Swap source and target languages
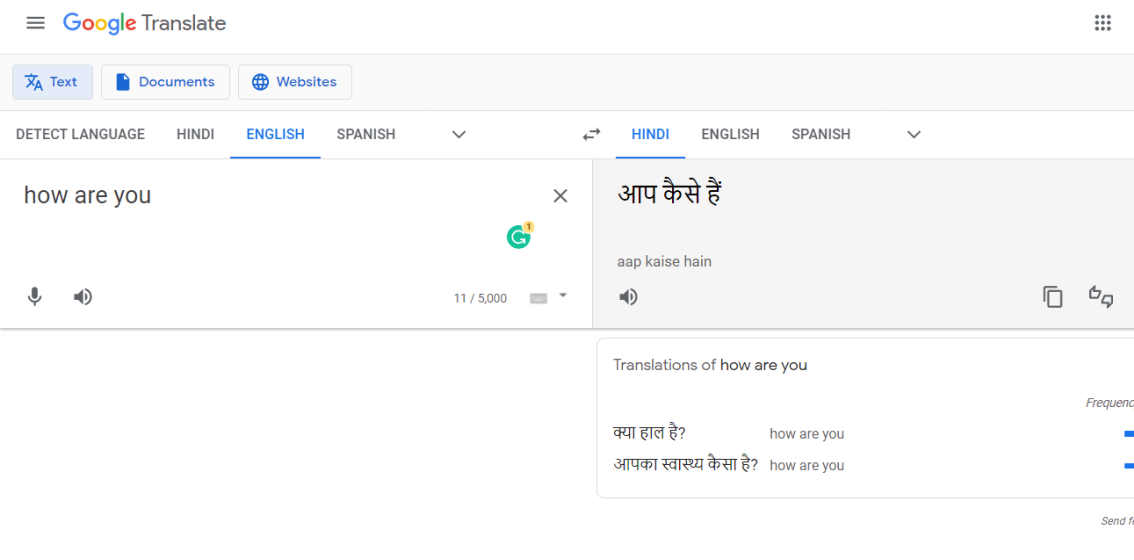Image resolution: width=1134 pixels, height=560 pixels. click(x=592, y=135)
